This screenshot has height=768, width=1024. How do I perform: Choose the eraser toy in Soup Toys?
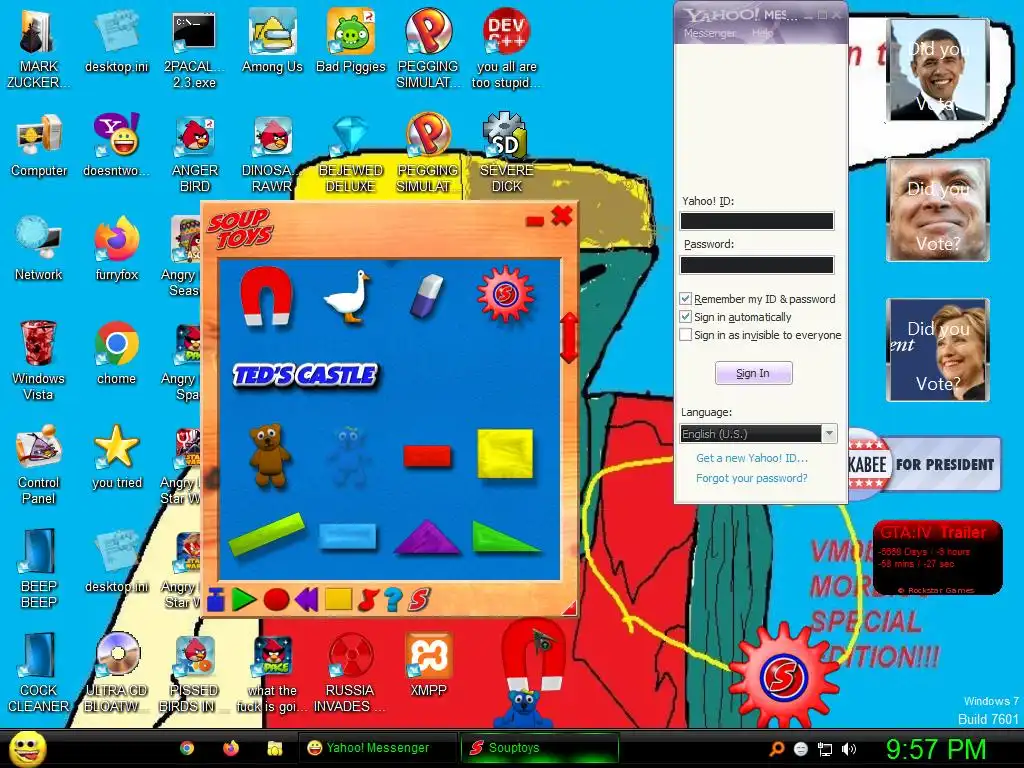point(427,296)
